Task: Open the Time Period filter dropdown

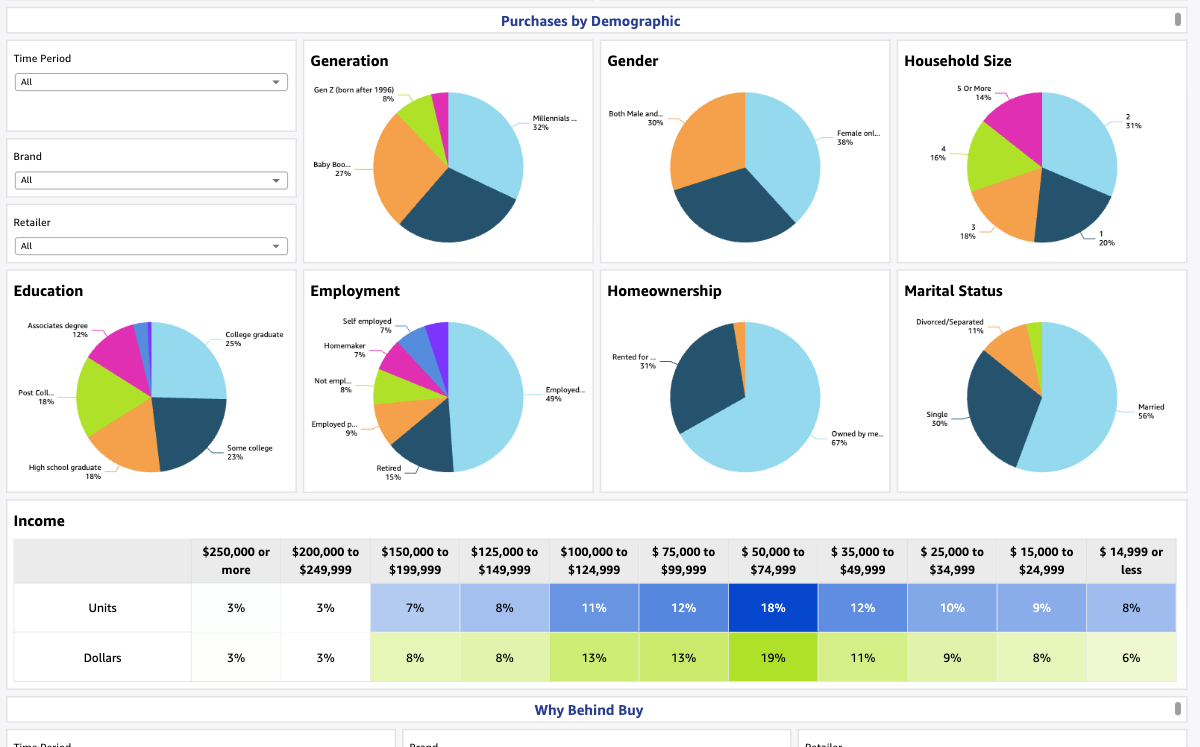Action: coord(151,82)
